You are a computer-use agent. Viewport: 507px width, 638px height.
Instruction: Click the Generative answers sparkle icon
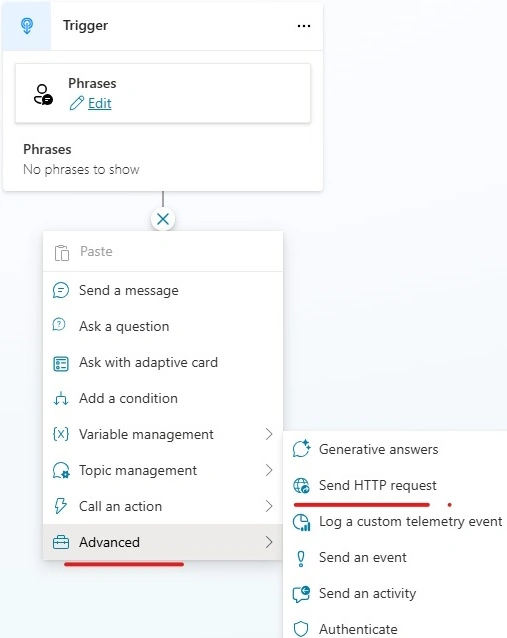tap(302, 449)
